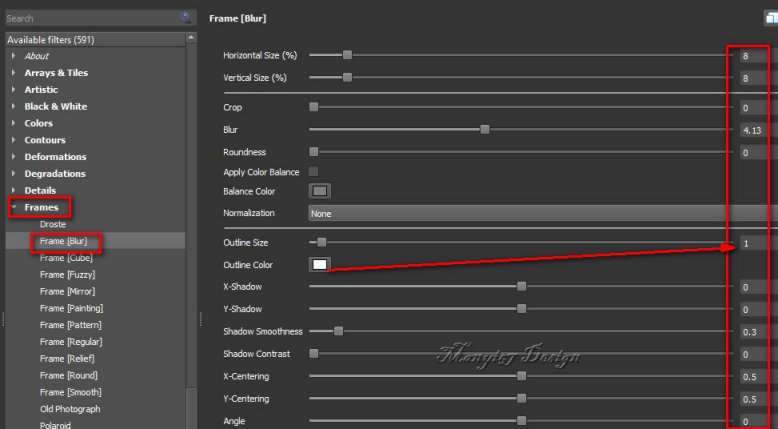This screenshot has height=429, width=778.
Task: Select the Old Photograph filter
Action: (70, 409)
